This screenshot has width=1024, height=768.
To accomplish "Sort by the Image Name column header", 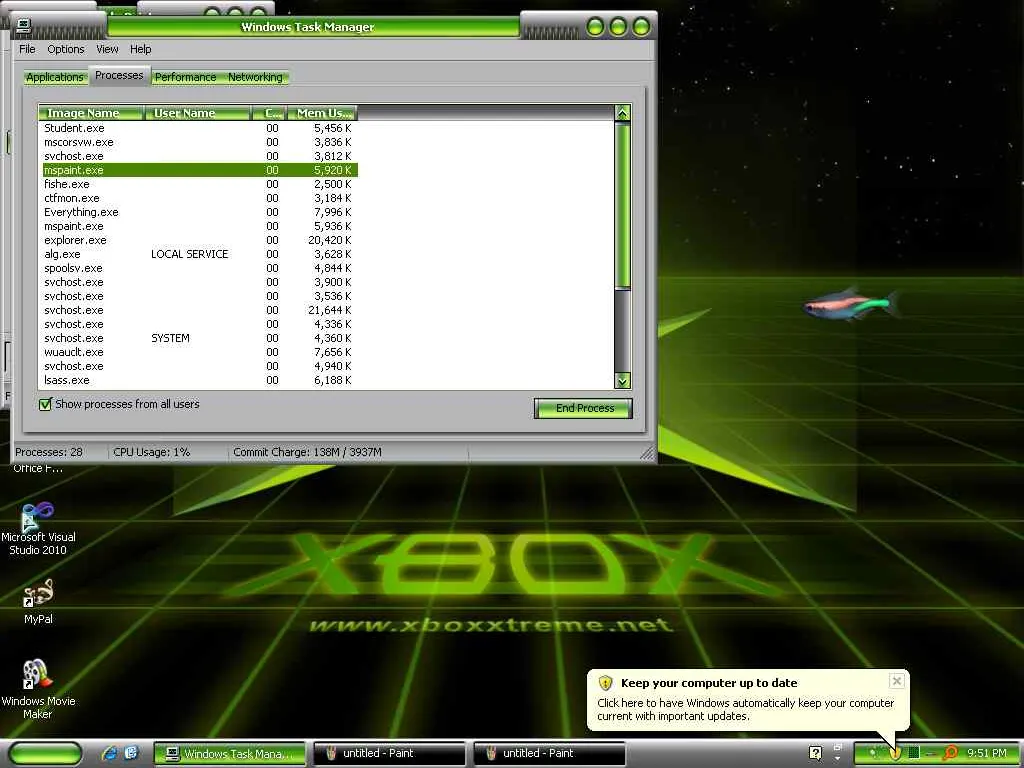I will [91, 113].
